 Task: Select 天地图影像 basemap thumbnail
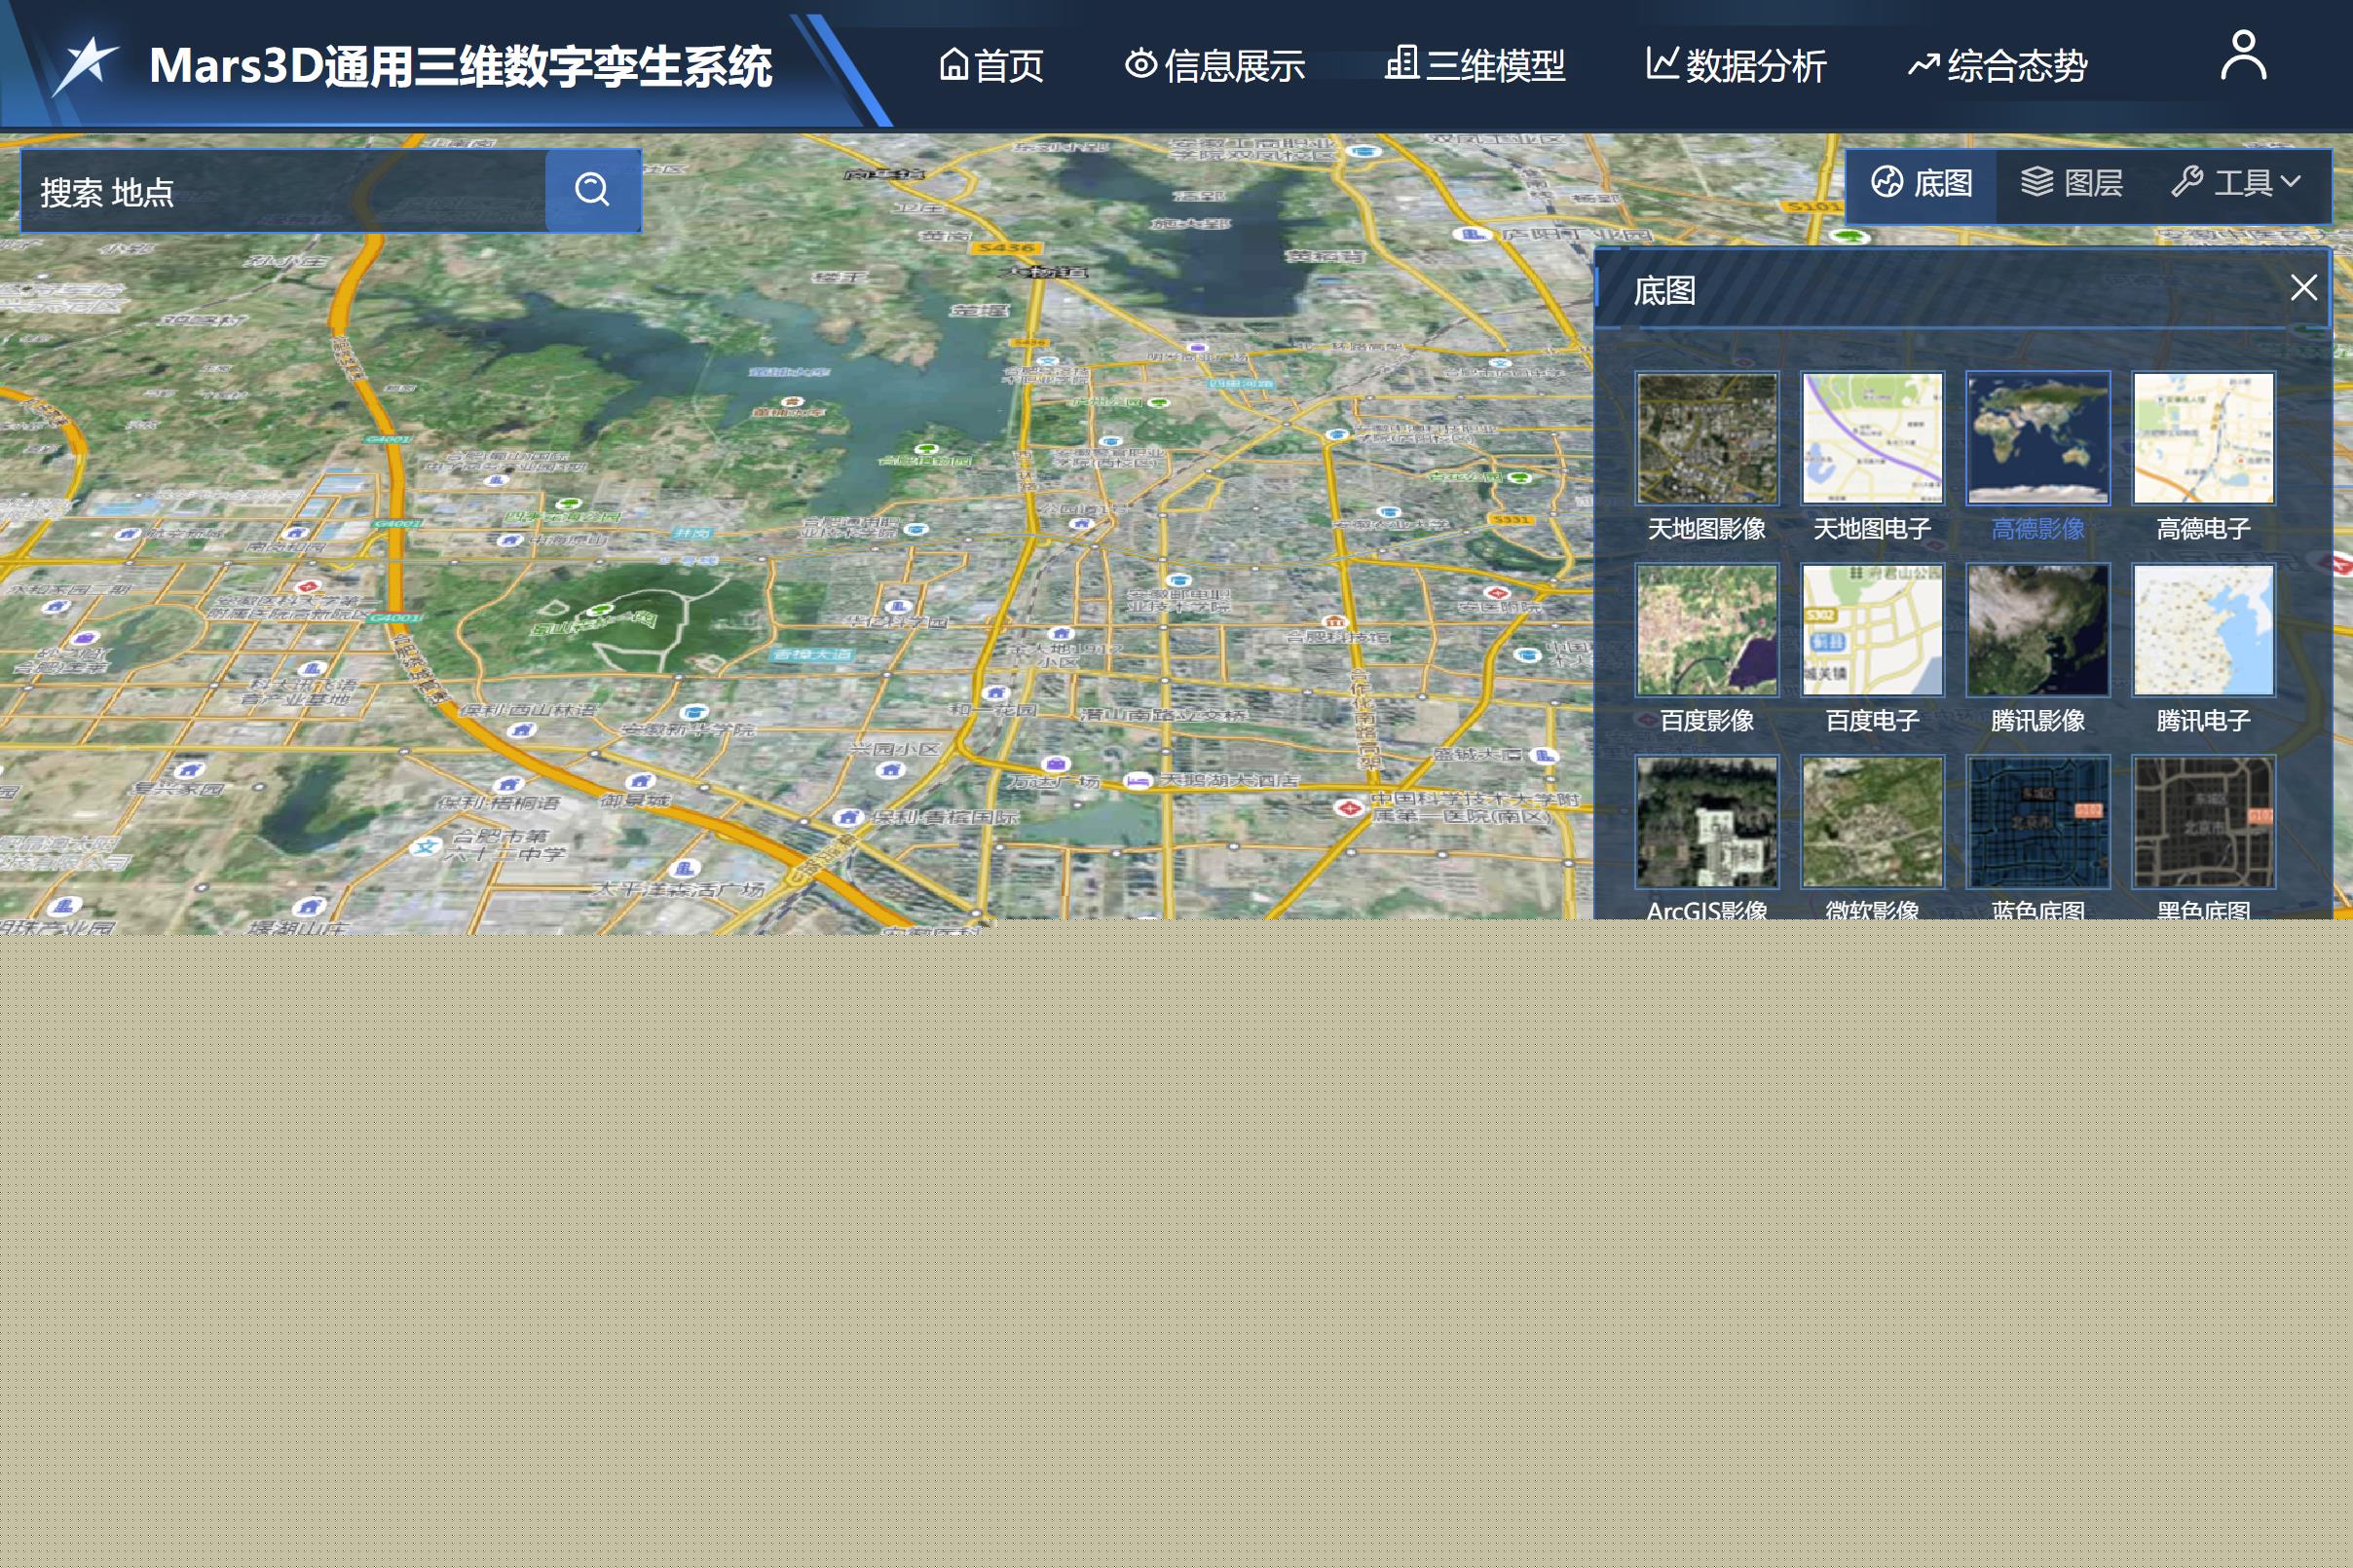point(1706,439)
